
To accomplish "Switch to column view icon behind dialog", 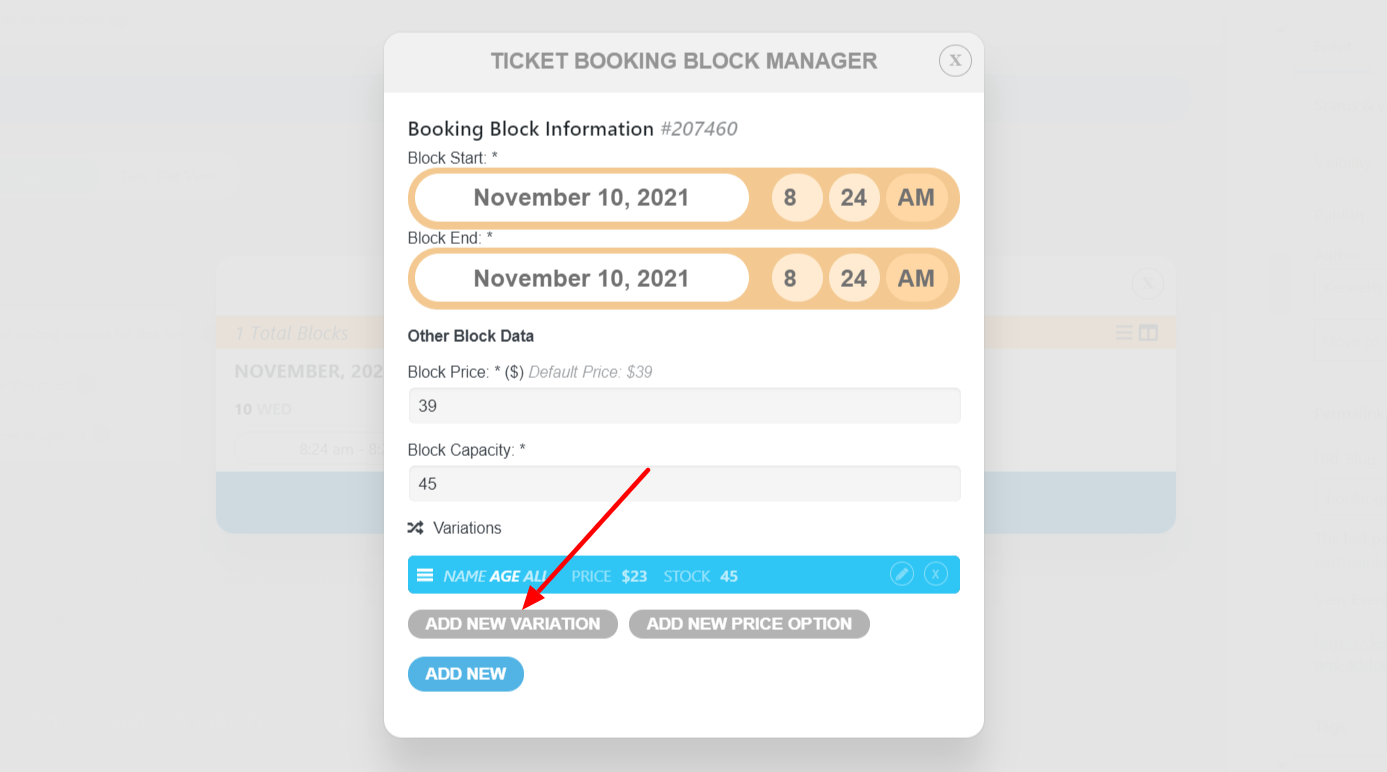I will tap(1148, 333).
